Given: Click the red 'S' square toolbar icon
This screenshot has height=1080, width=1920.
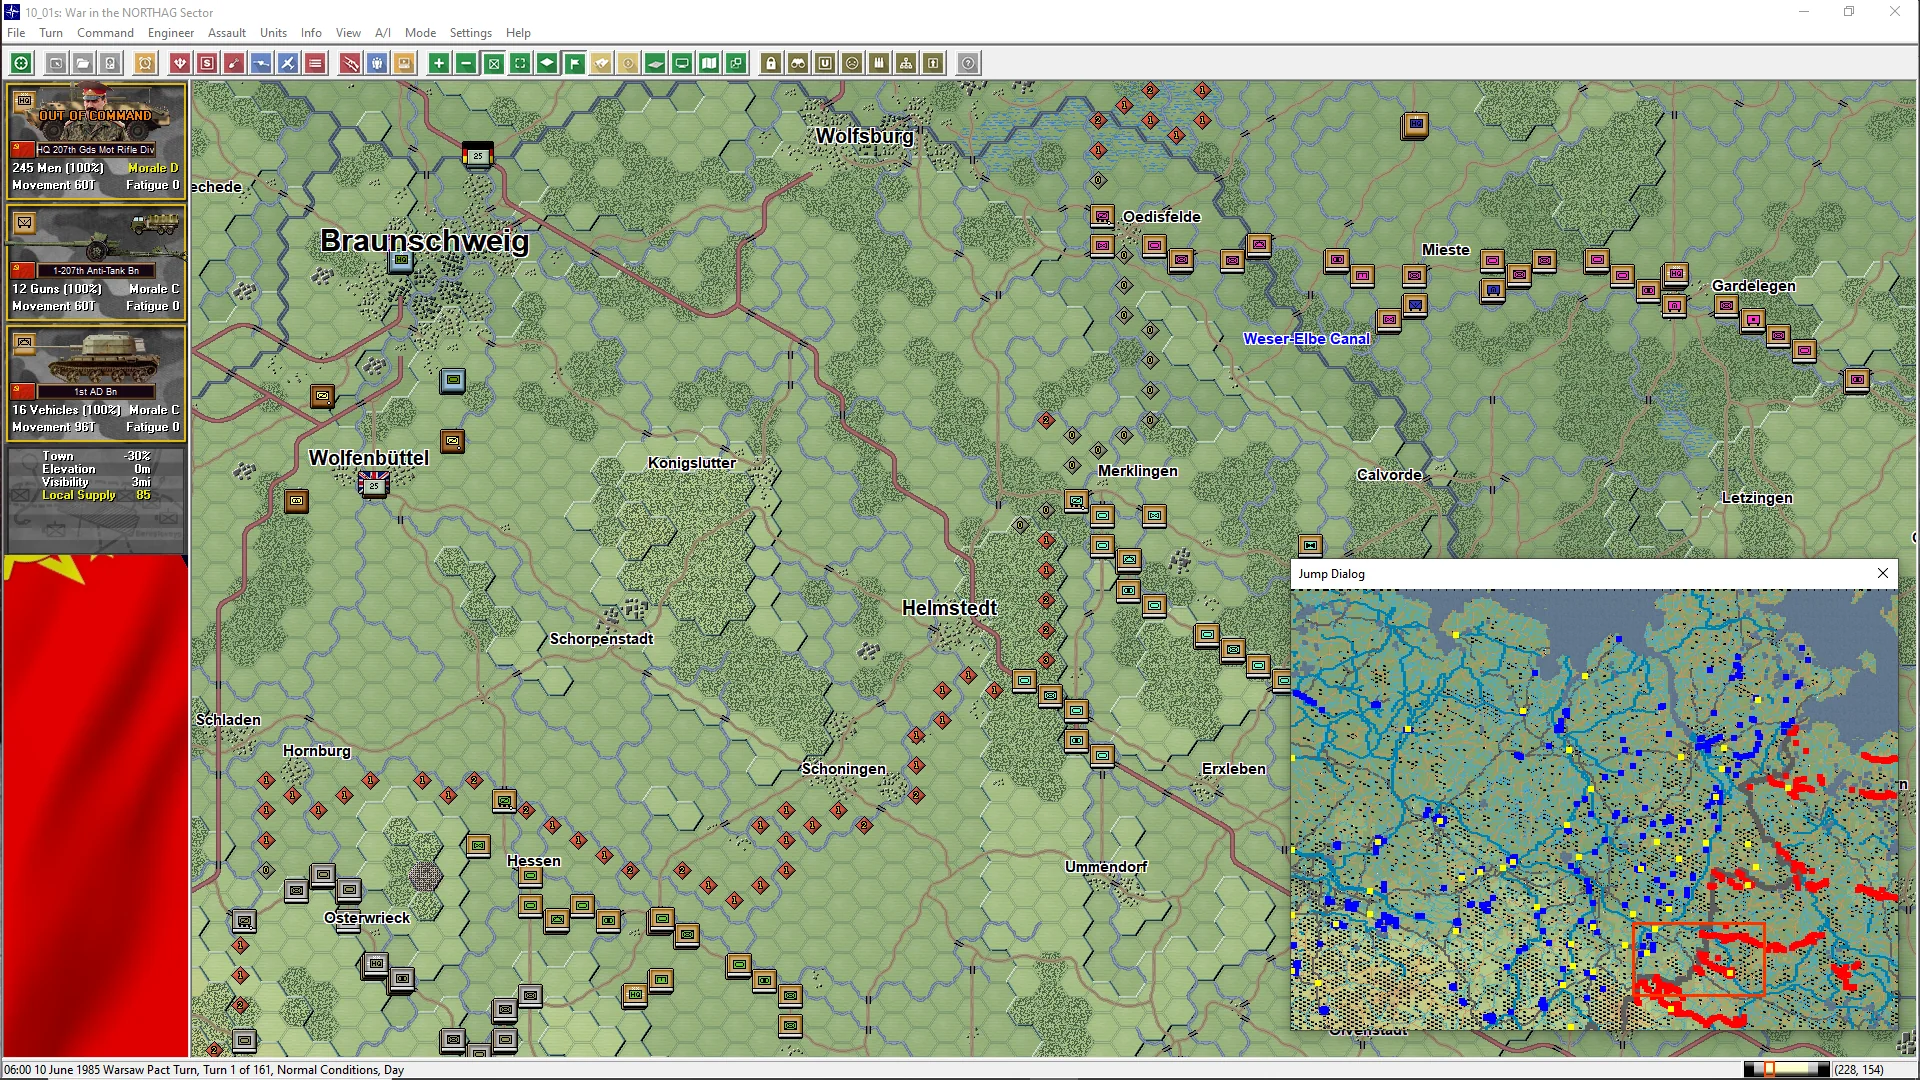Looking at the screenshot, I should point(207,64).
